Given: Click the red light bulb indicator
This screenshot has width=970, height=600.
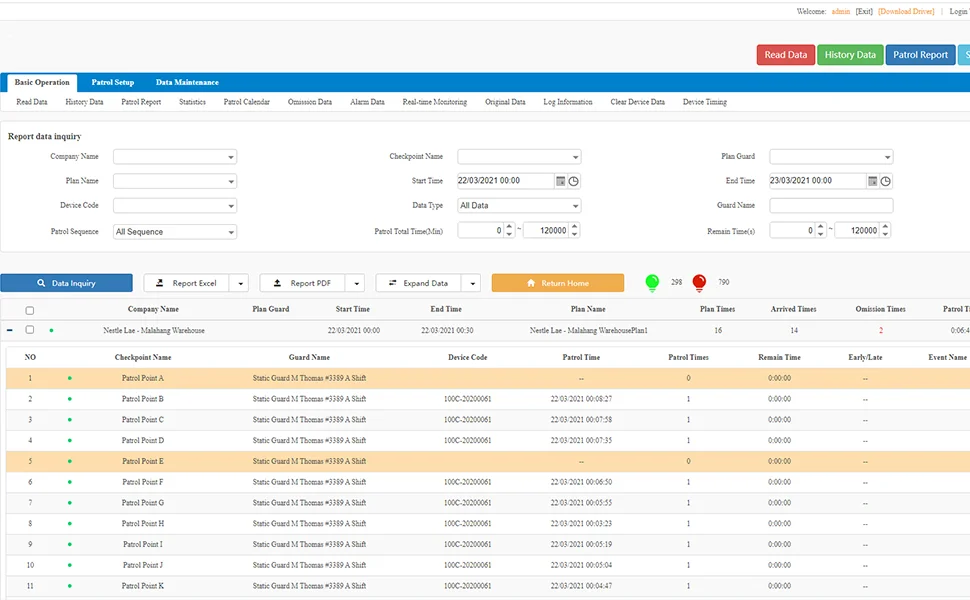Looking at the screenshot, I should (x=699, y=282).
